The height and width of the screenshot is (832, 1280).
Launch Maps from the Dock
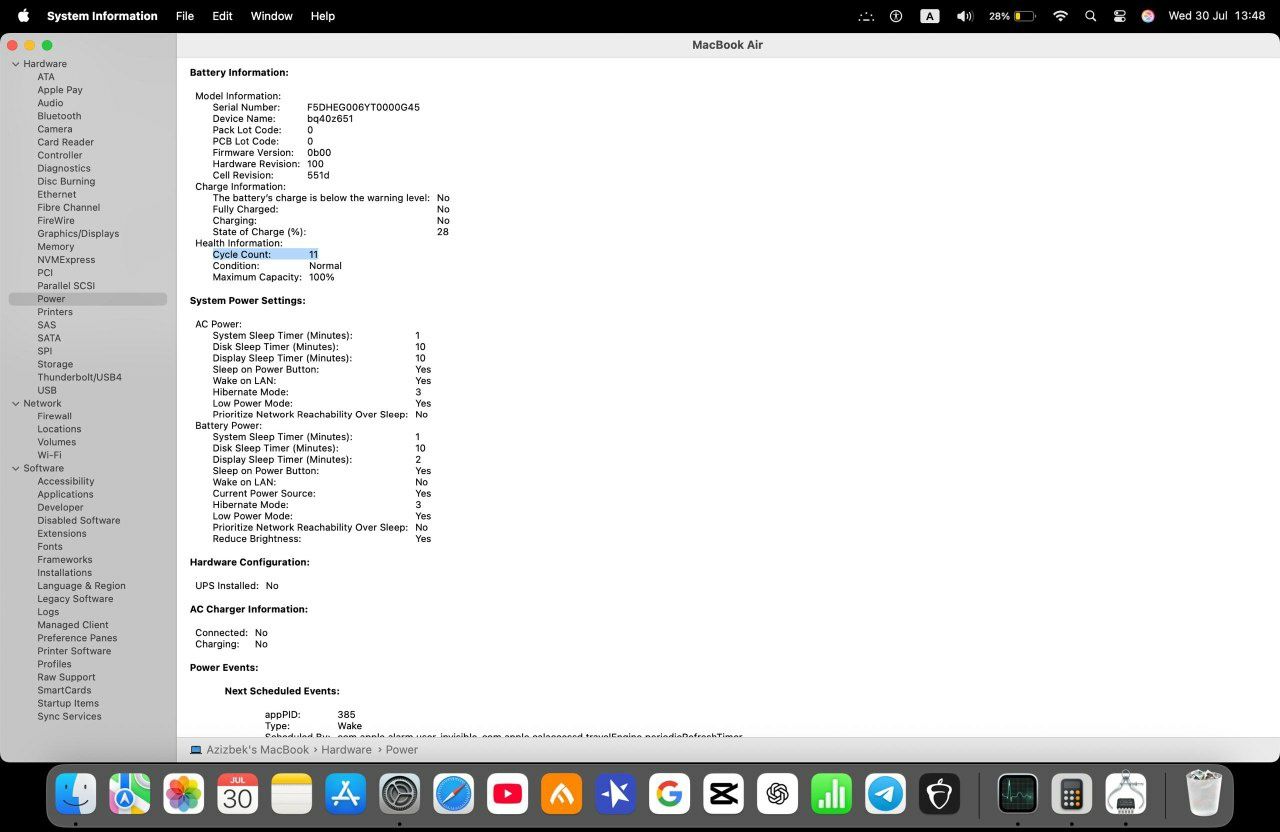click(x=130, y=794)
